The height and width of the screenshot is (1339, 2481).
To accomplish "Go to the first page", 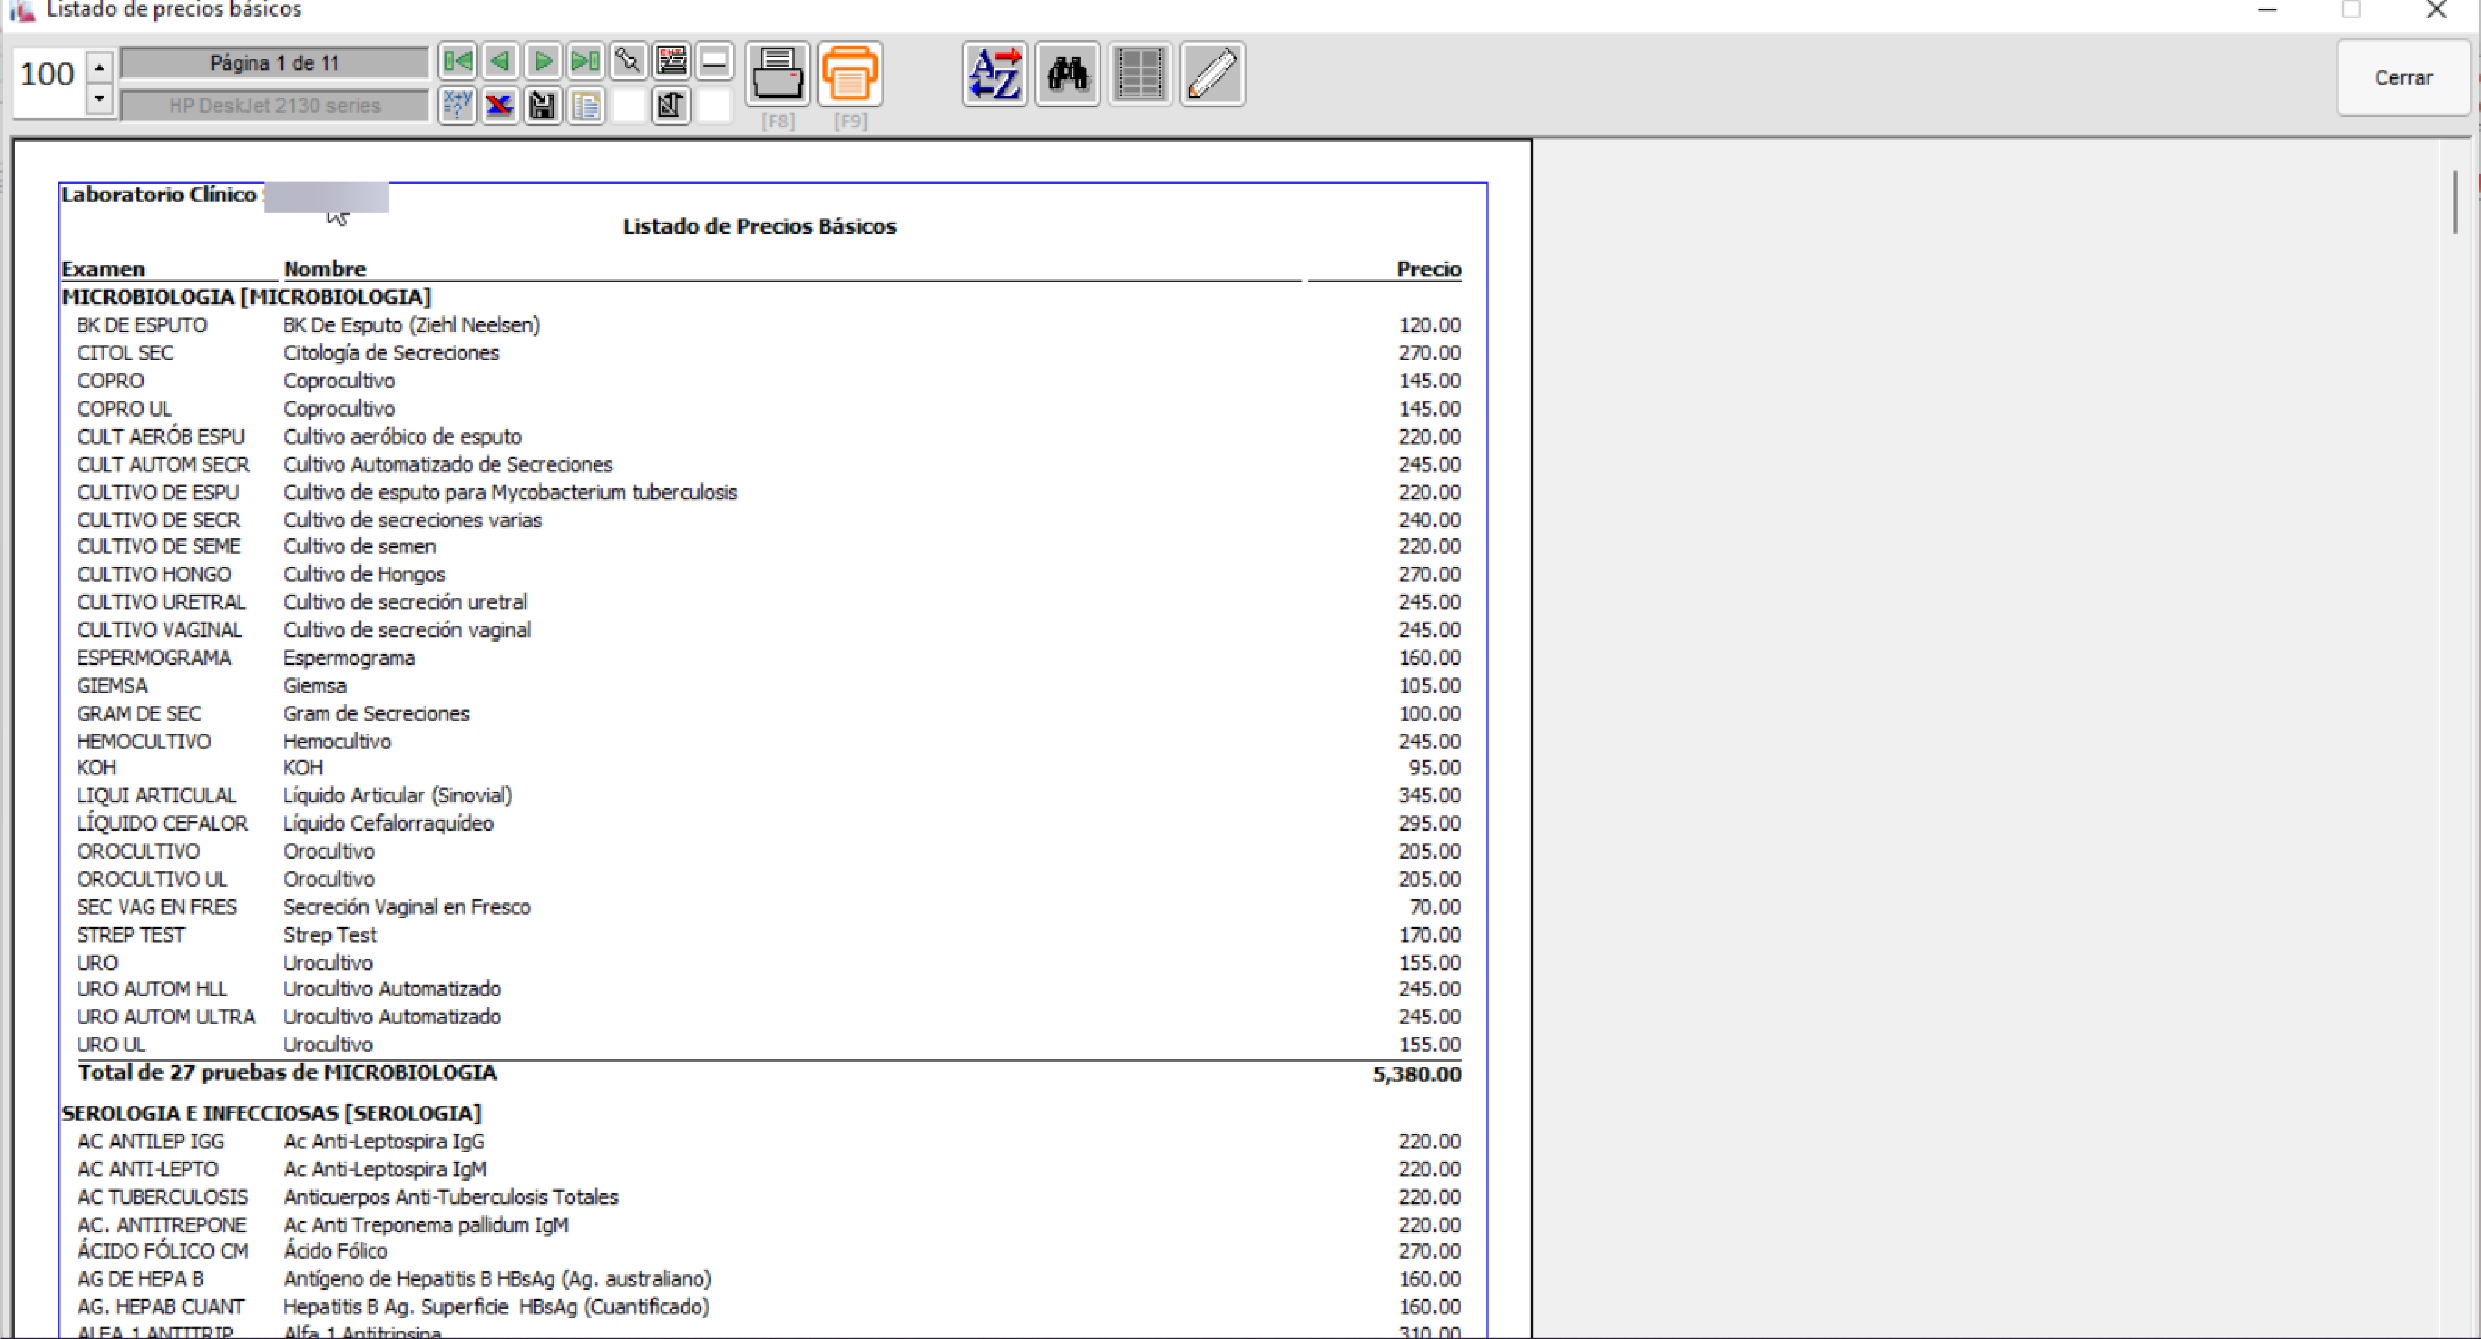I will click(458, 62).
